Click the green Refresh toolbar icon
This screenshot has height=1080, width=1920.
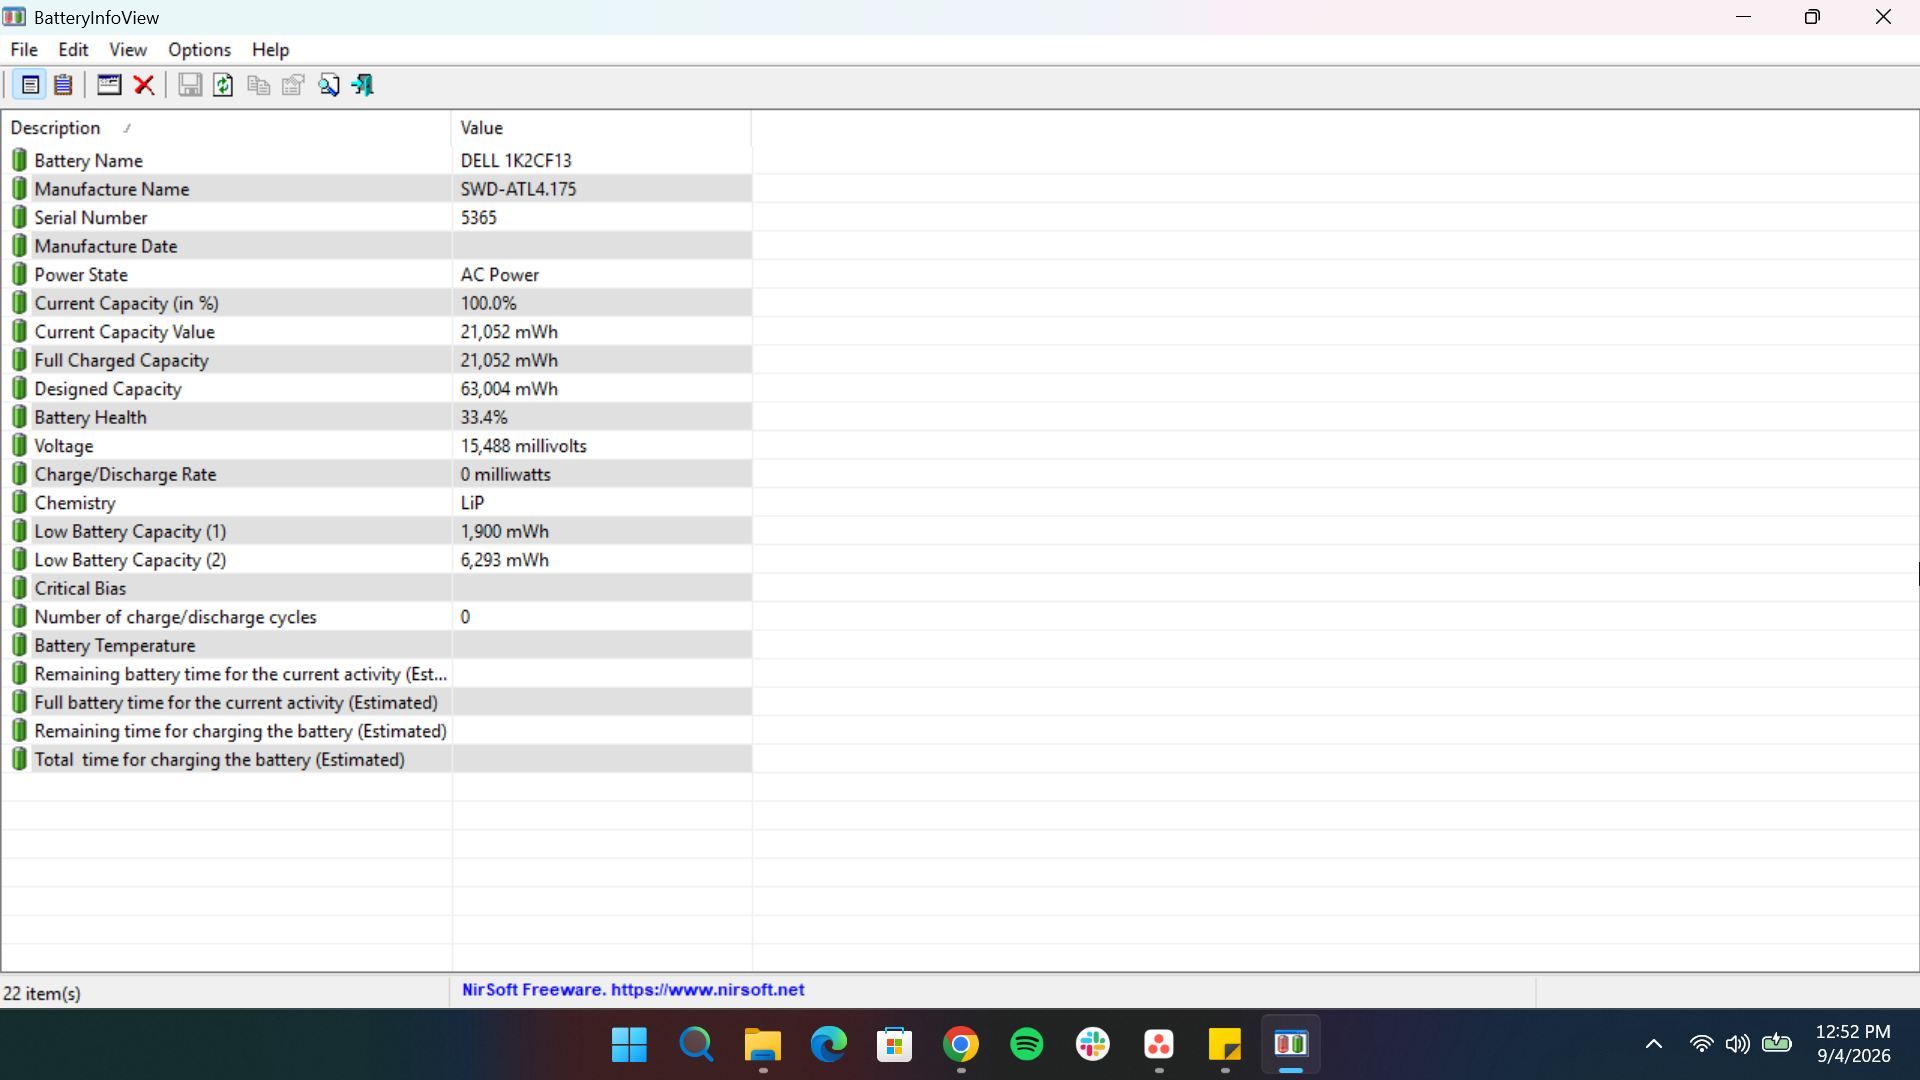pos(223,85)
